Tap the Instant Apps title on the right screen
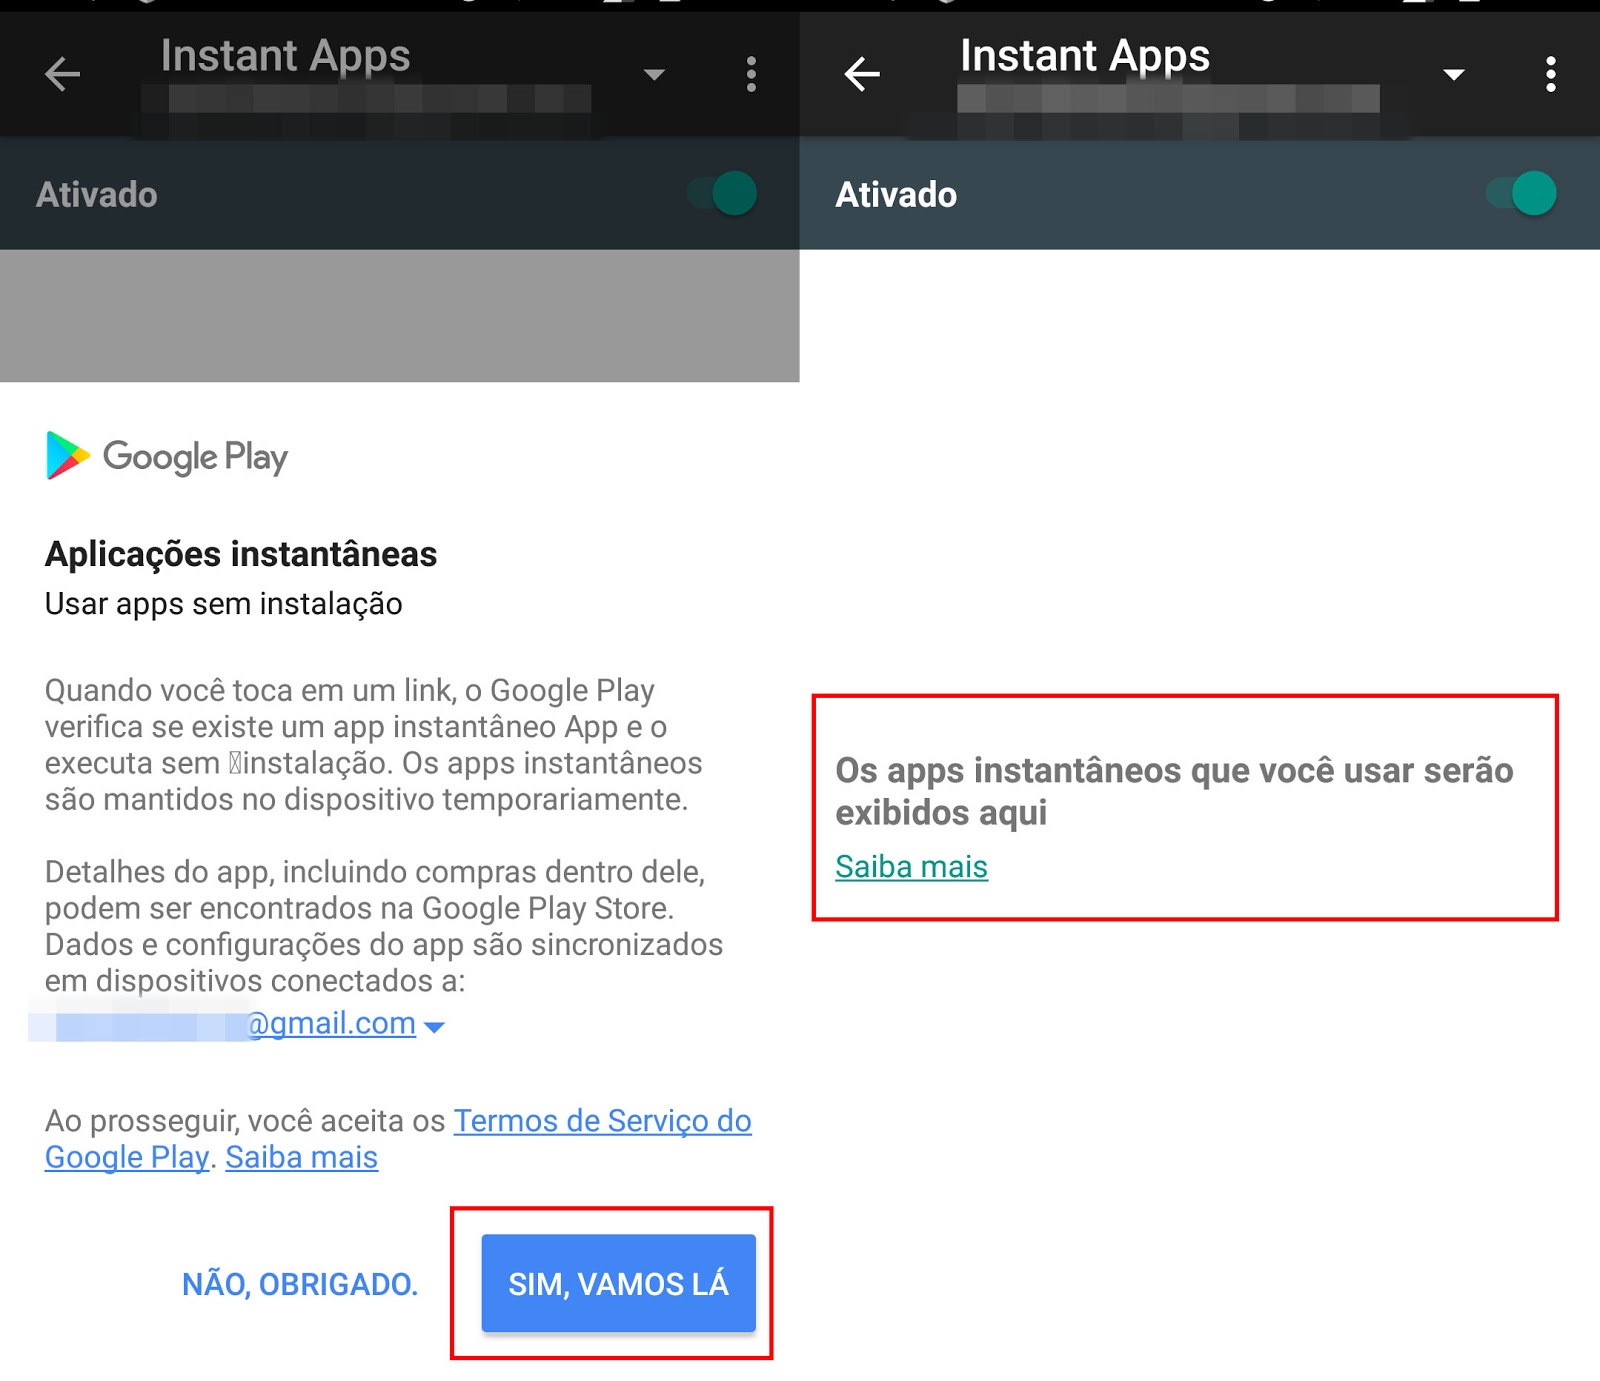This screenshot has width=1600, height=1381. 1085,55
